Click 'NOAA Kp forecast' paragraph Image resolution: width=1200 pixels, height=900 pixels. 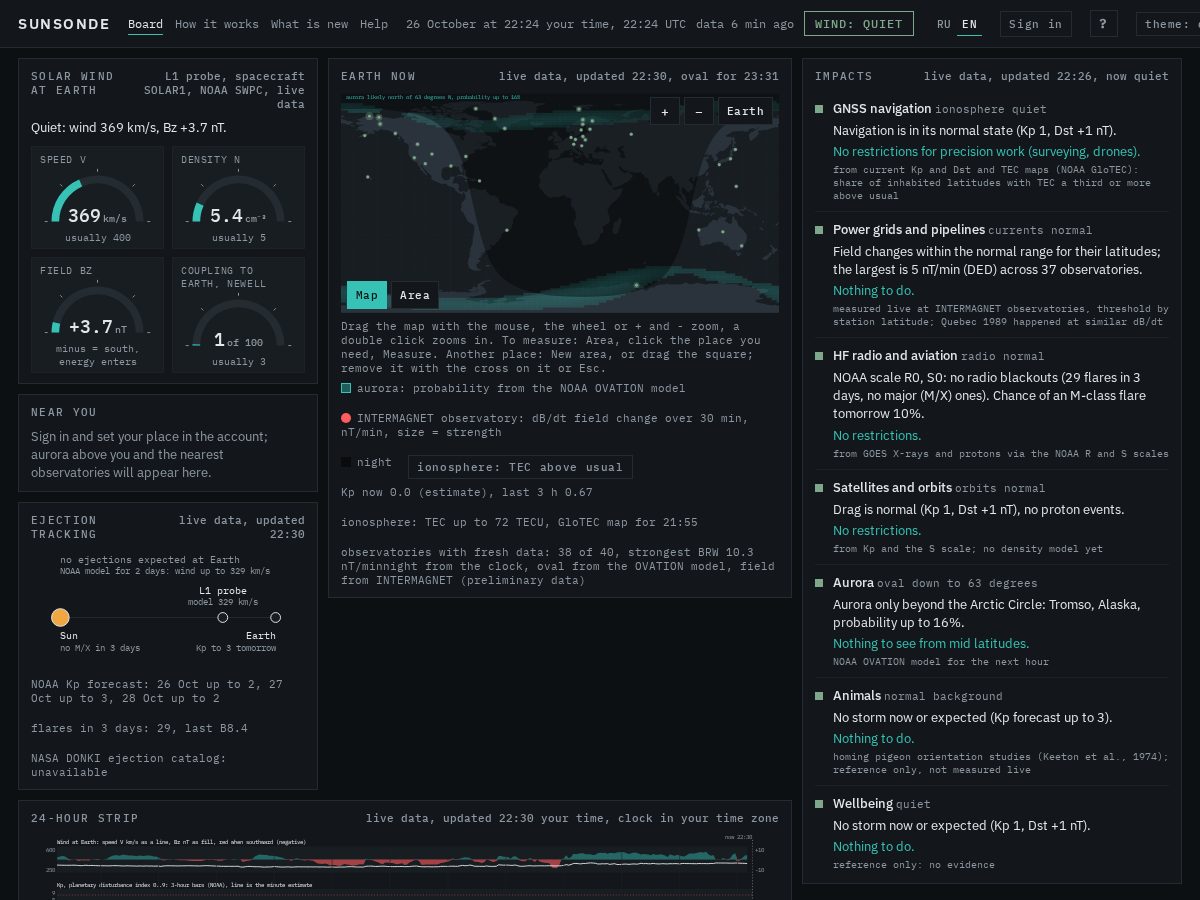(157, 691)
